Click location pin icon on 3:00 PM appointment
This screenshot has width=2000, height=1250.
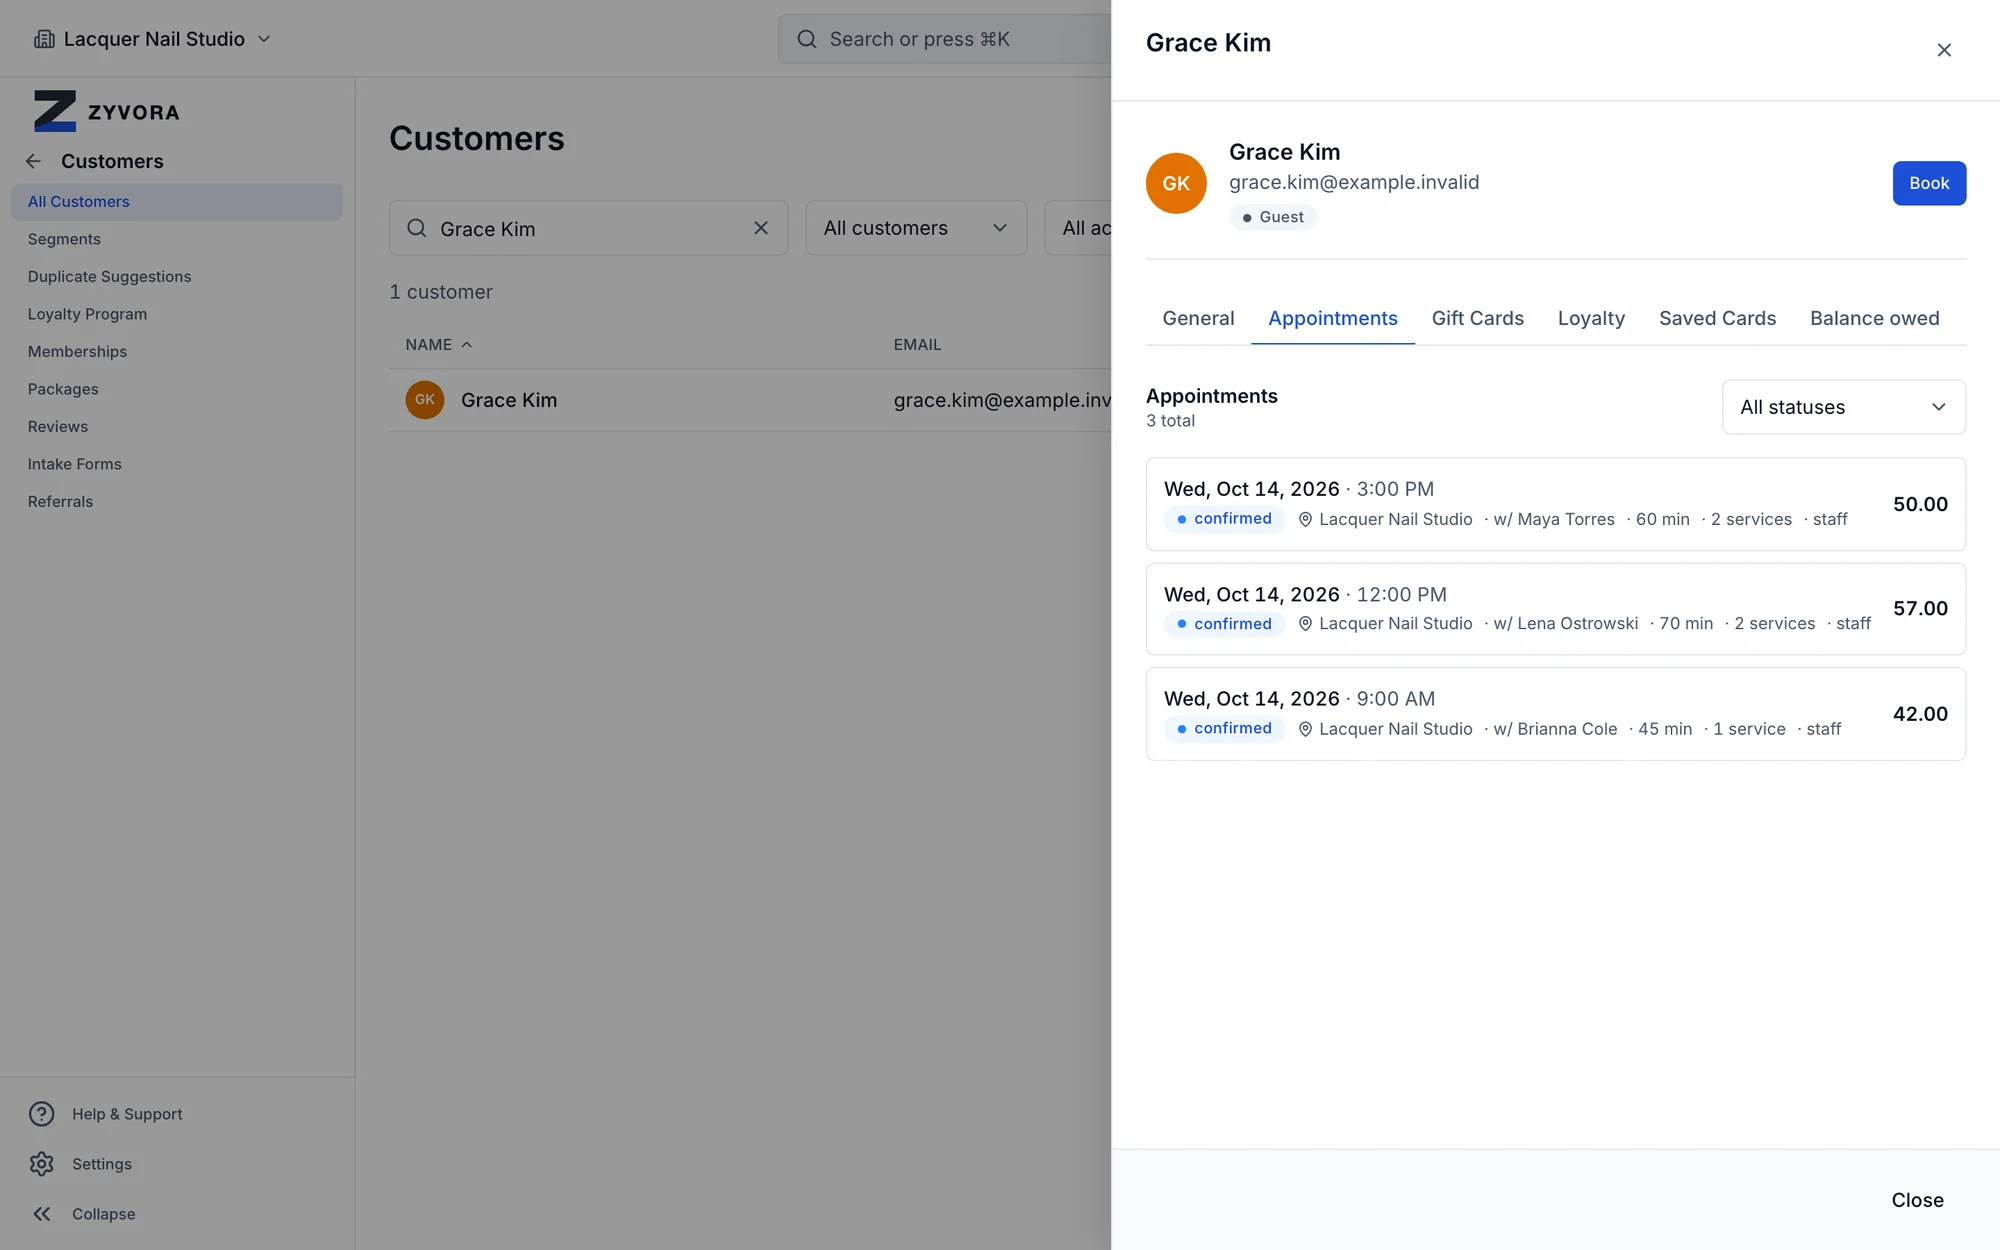tap(1305, 519)
